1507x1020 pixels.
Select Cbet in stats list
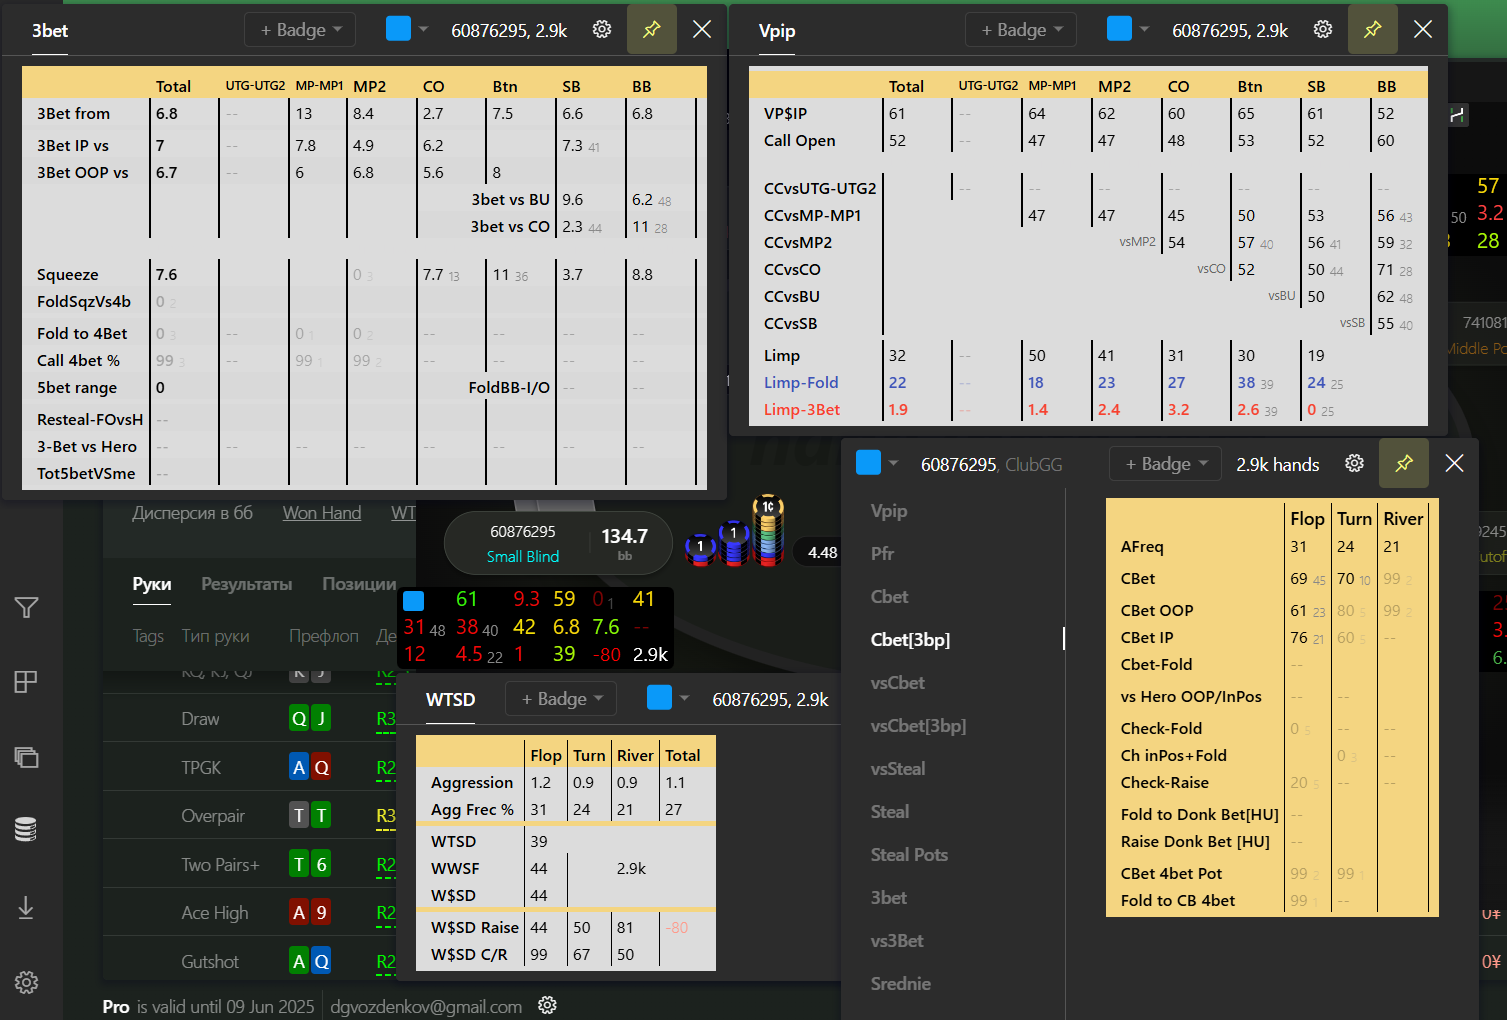point(889,597)
